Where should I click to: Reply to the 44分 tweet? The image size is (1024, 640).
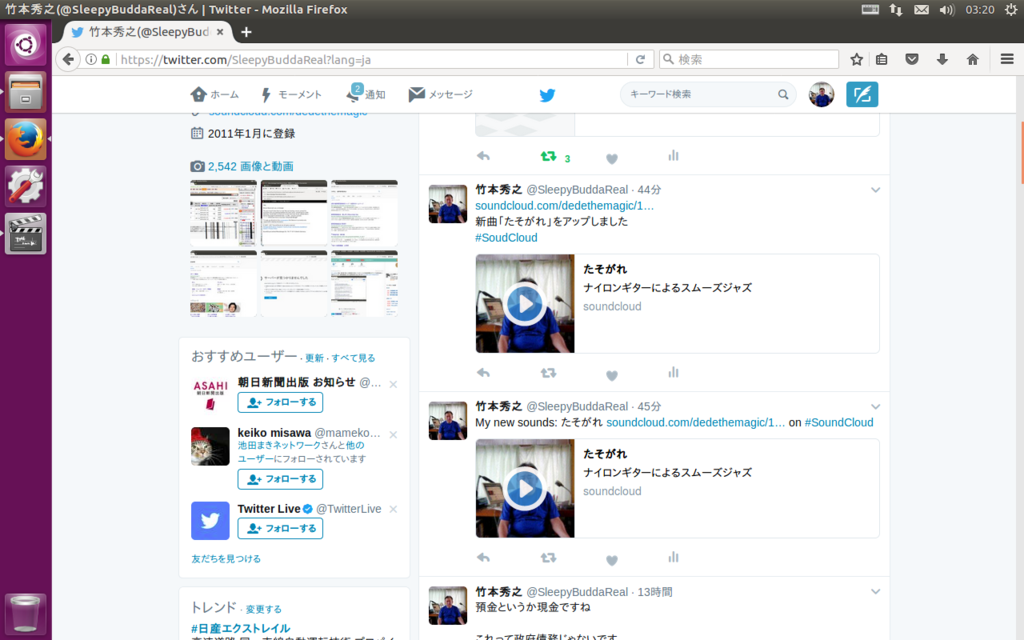483,373
